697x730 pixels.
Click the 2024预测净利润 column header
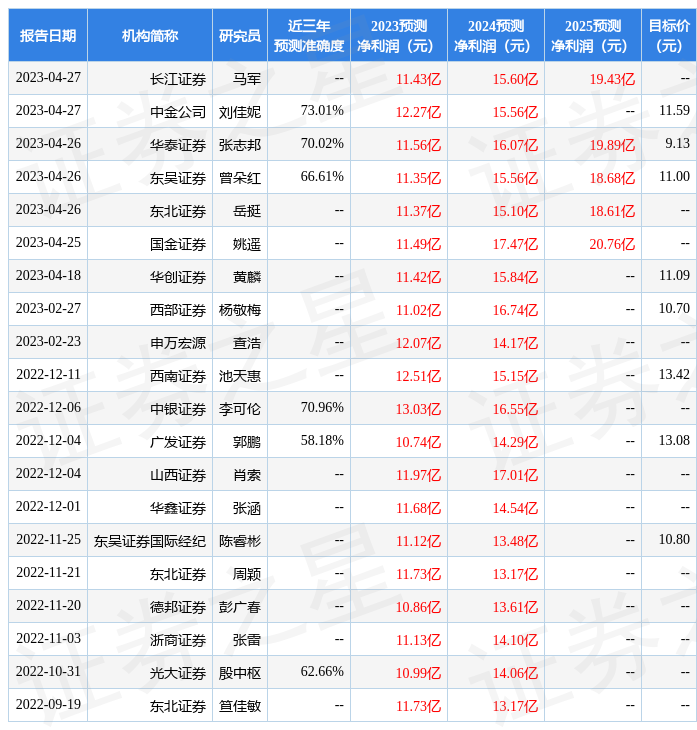pos(495,35)
